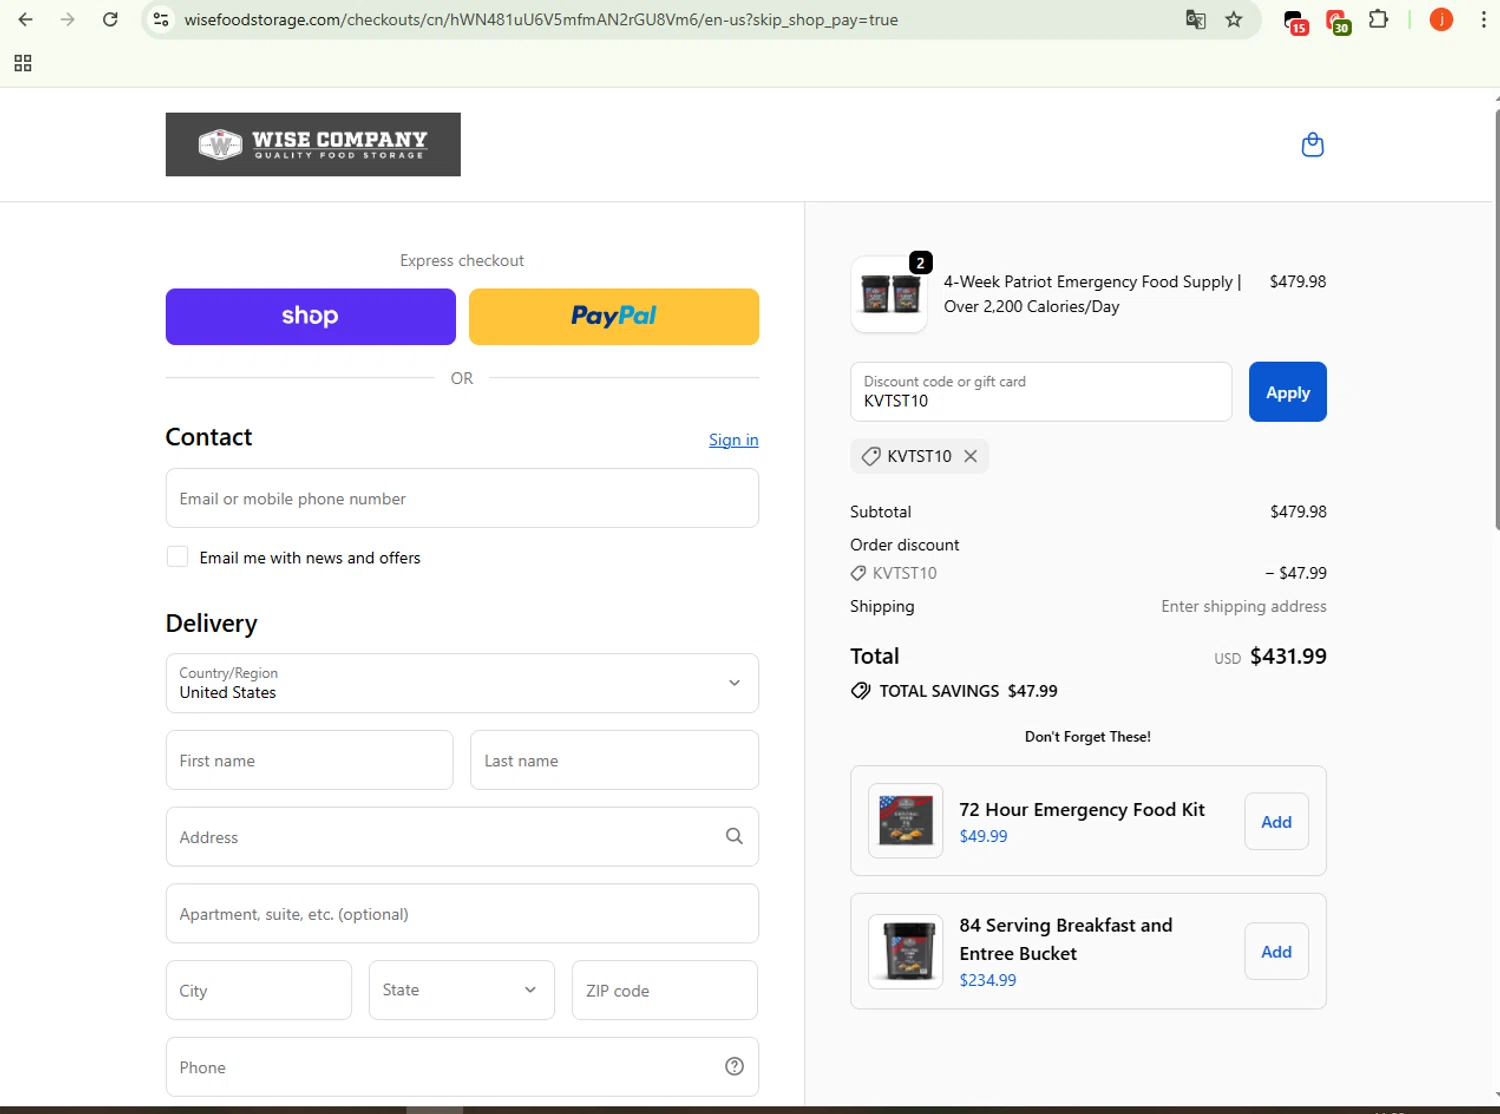The width and height of the screenshot is (1500, 1114).
Task: Click the City field
Action: [258, 990]
